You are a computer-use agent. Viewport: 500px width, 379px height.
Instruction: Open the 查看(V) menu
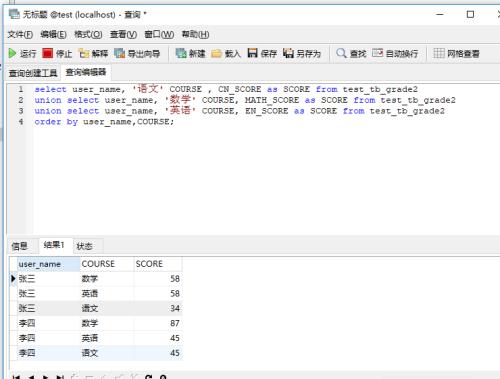click(x=123, y=34)
